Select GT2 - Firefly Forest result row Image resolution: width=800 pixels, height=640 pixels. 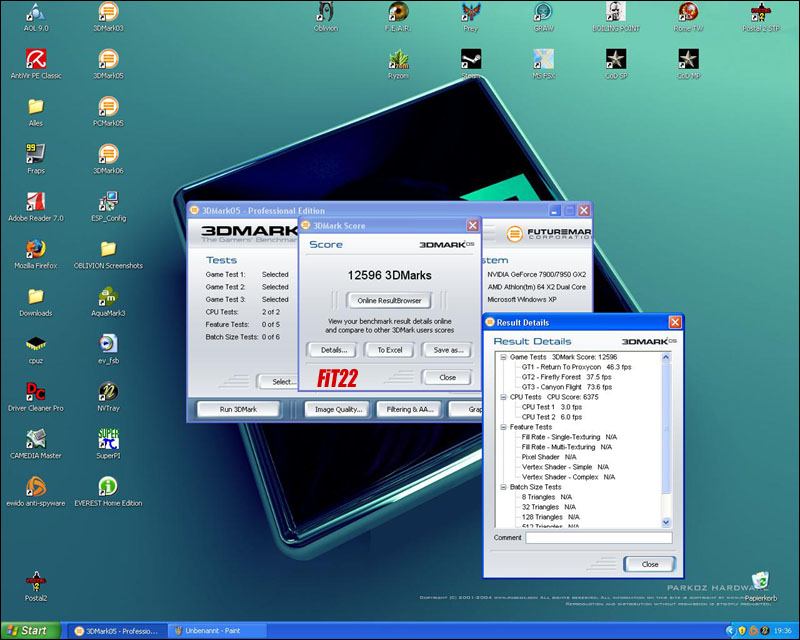[566, 377]
